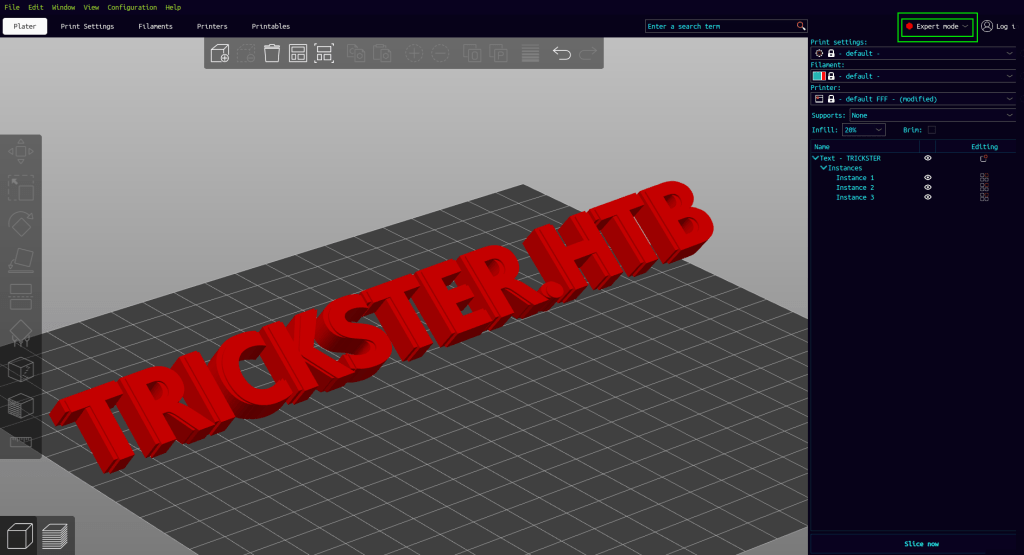Click the Add model toolbar icon
Image resolution: width=1024 pixels, height=555 pixels.
220,53
